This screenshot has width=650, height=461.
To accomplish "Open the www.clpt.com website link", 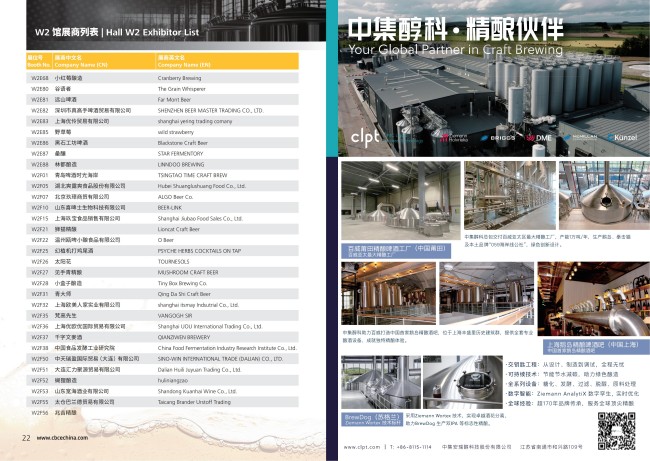I will click(361, 447).
